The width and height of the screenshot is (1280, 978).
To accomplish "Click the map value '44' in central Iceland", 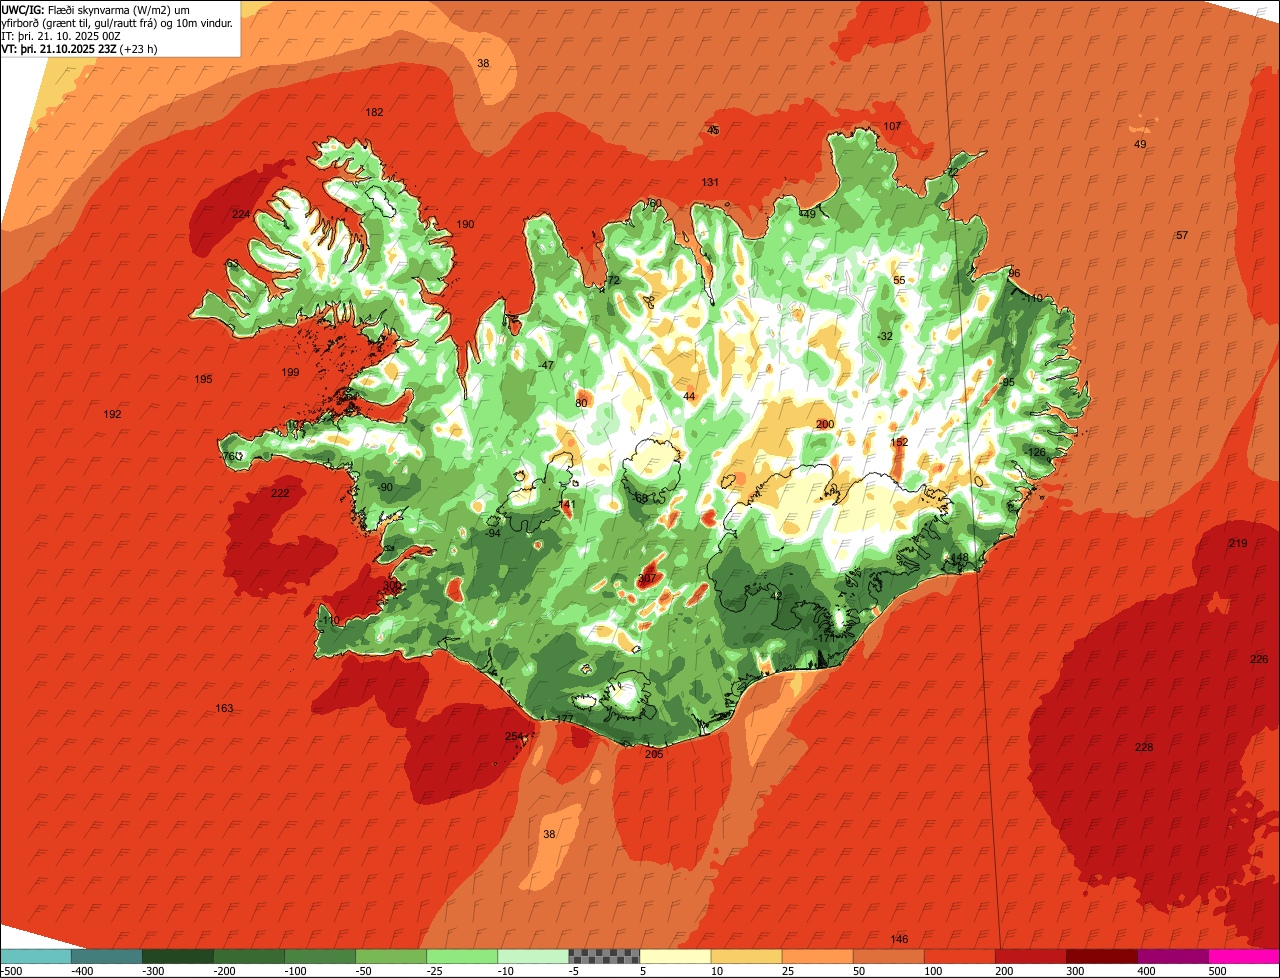I will tap(689, 396).
